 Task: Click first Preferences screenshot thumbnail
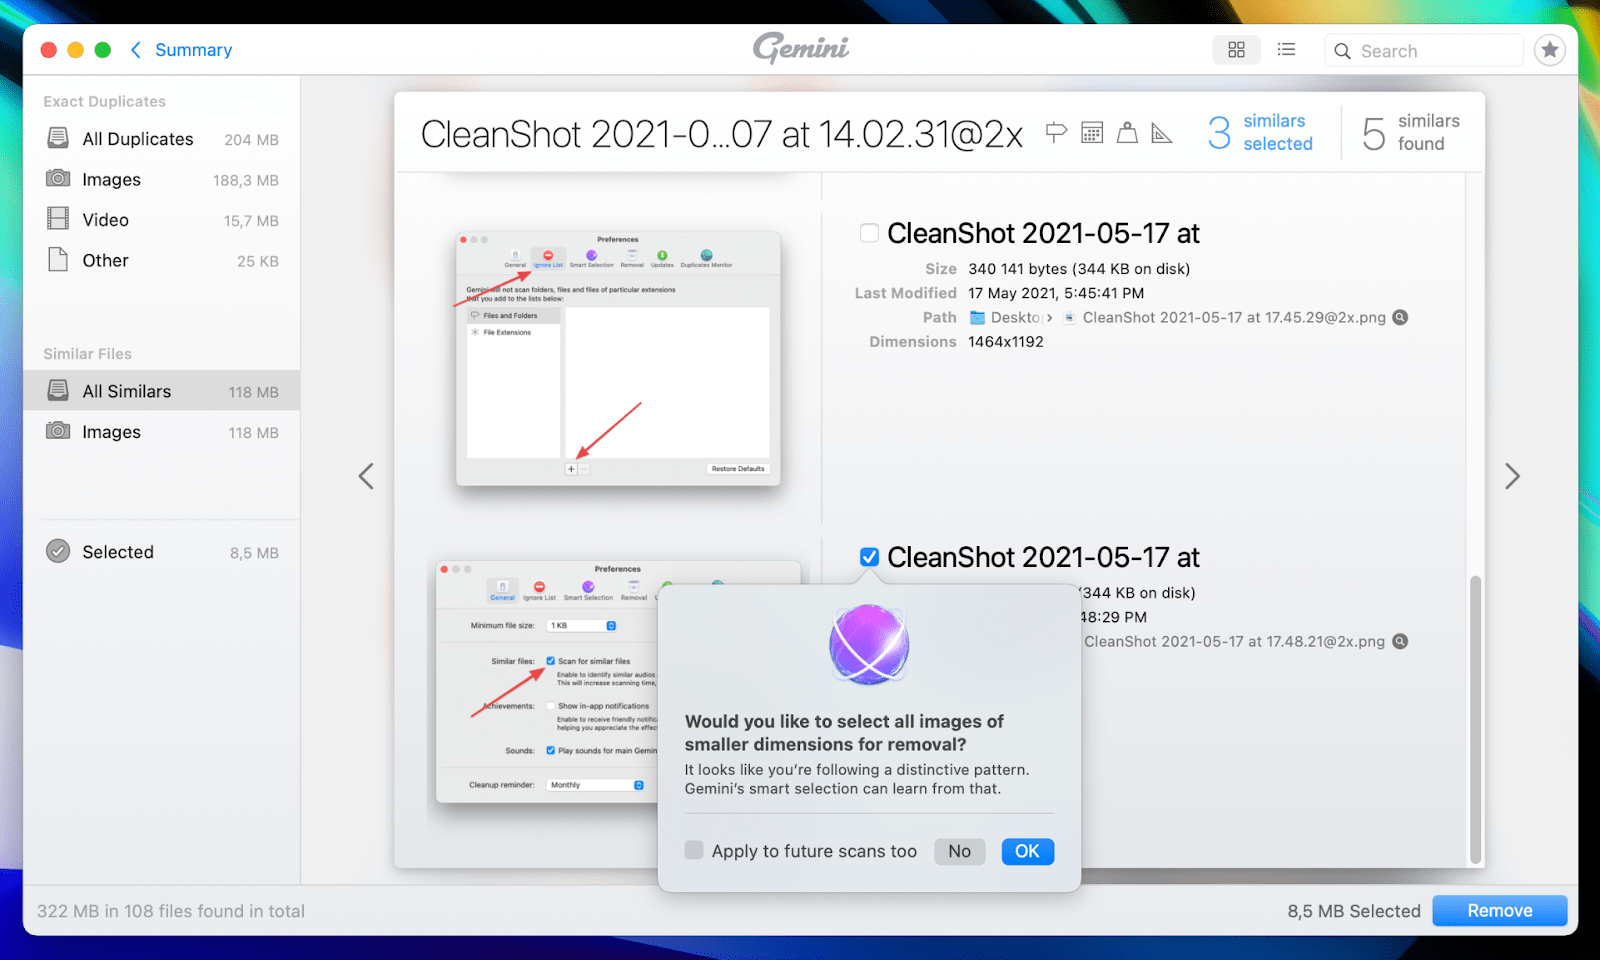[x=618, y=359]
